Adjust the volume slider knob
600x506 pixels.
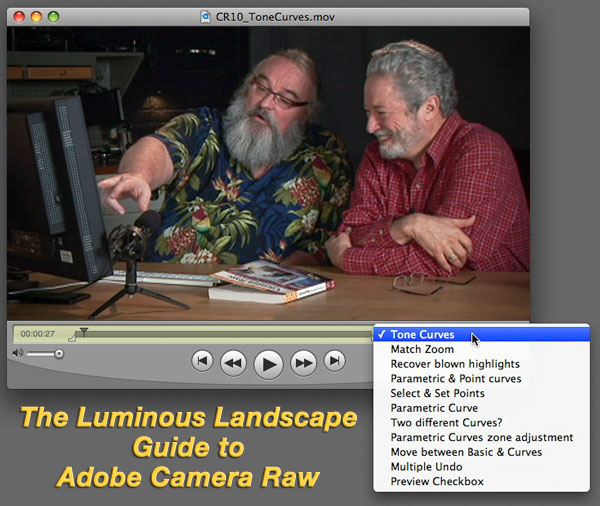[59, 353]
